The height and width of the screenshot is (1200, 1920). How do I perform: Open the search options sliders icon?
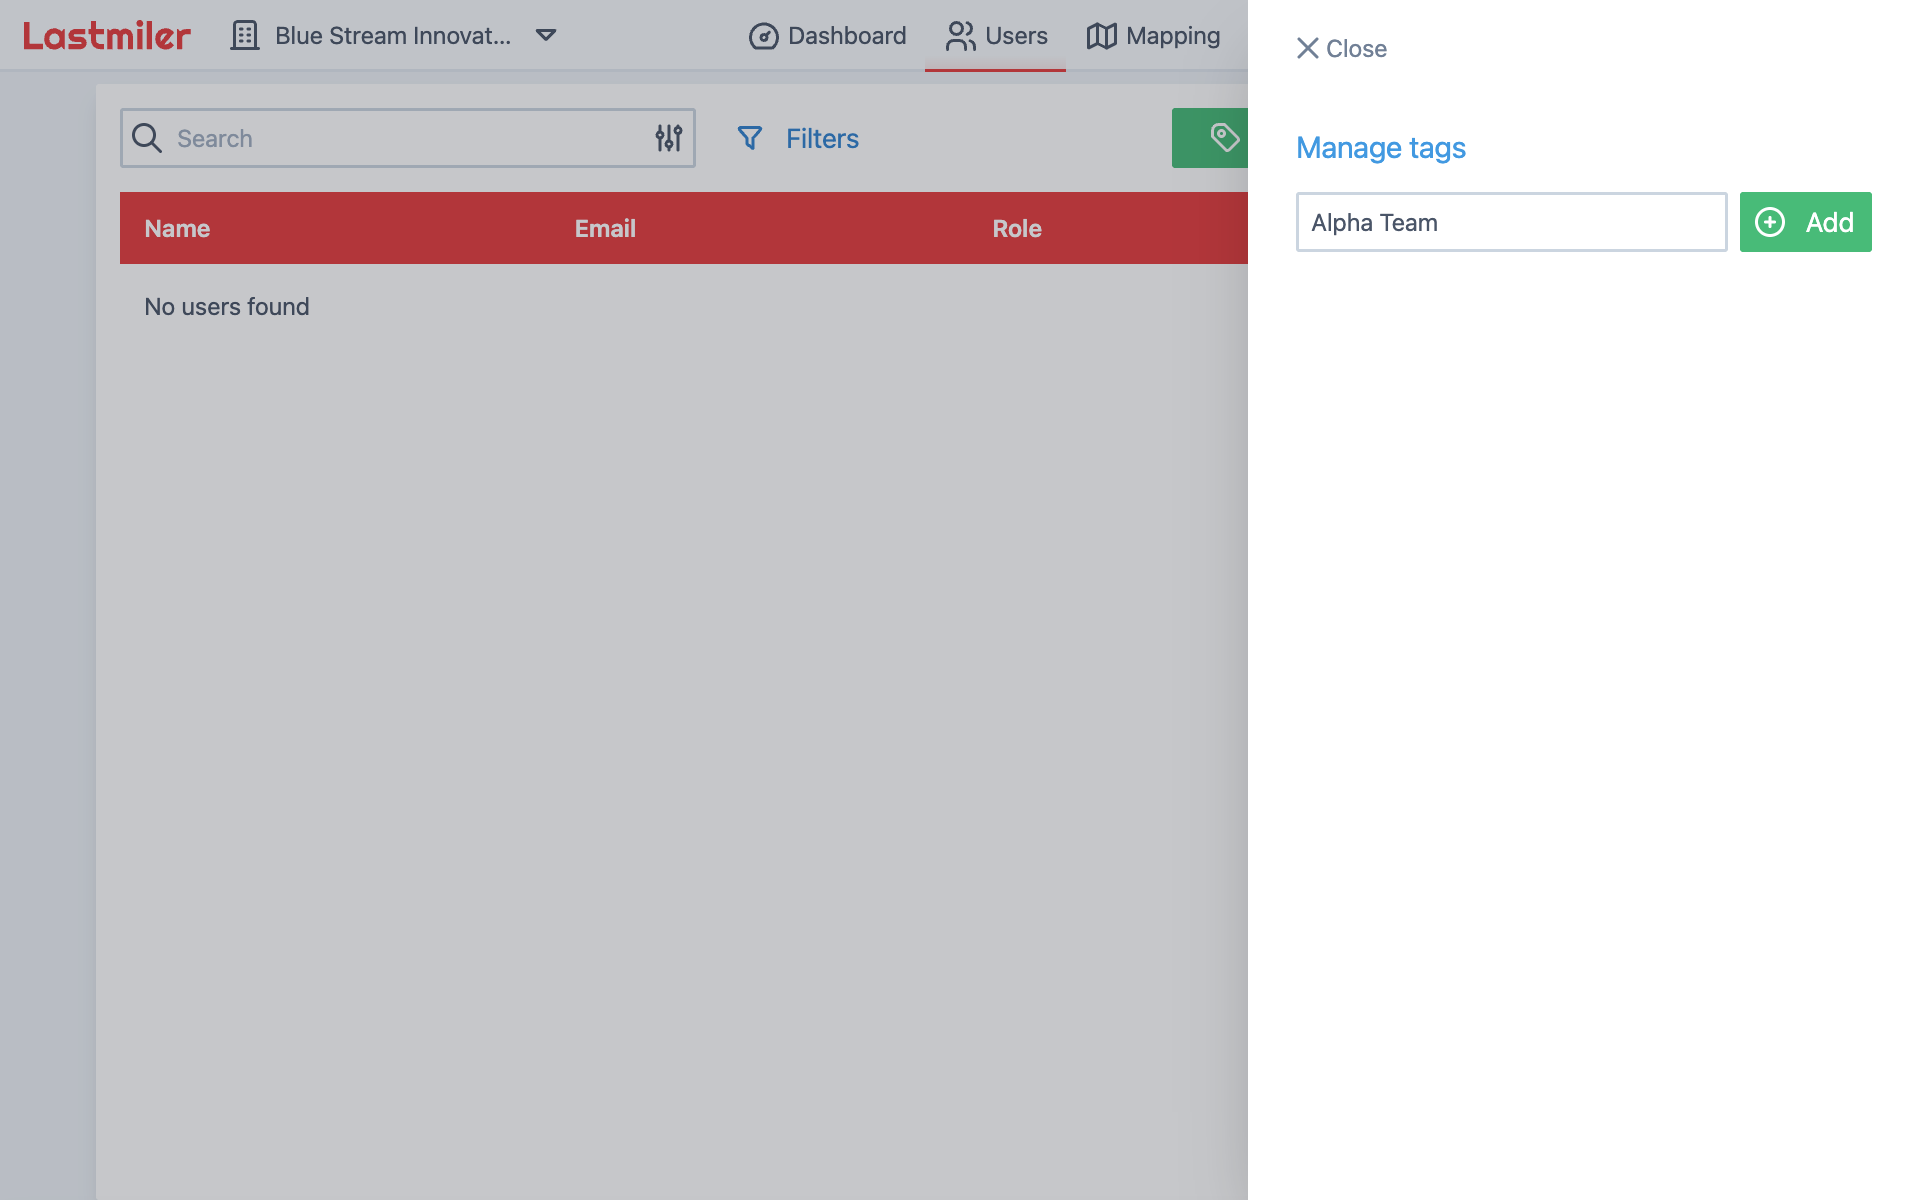[669, 138]
